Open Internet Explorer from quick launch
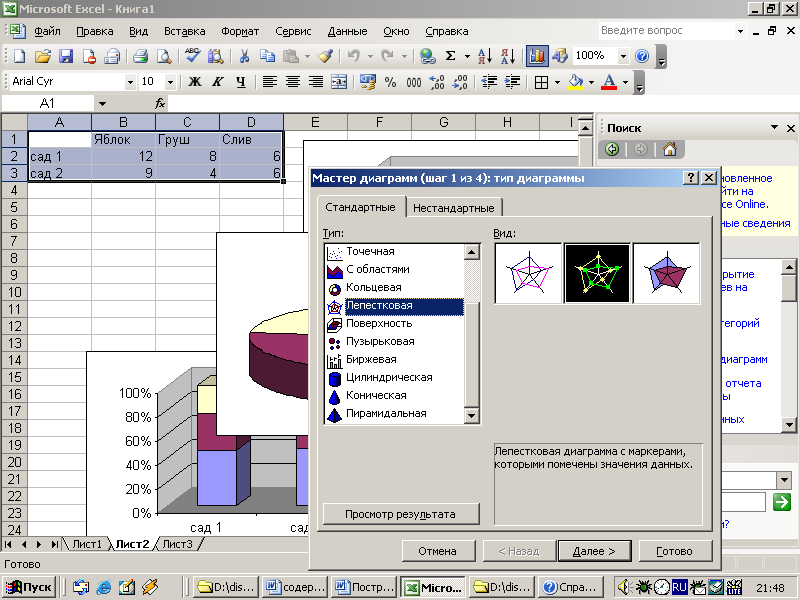This screenshot has width=800, height=600. 104,587
